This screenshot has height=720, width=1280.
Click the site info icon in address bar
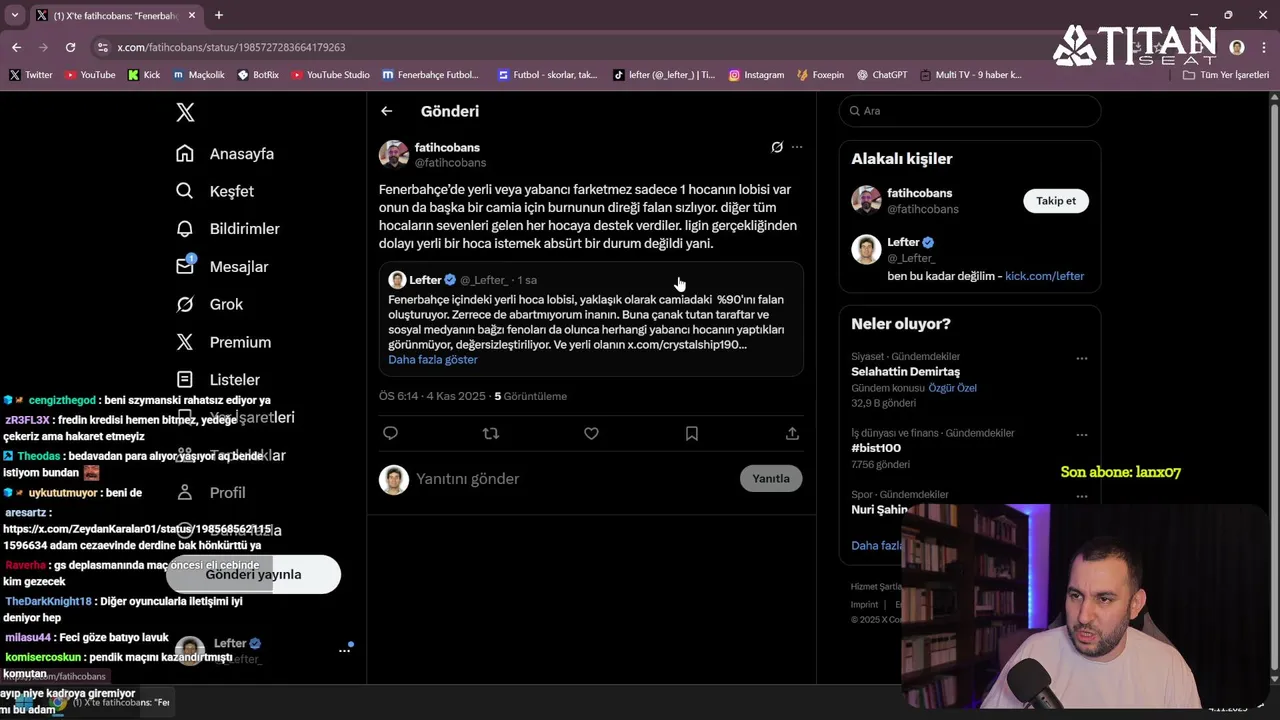point(102,47)
